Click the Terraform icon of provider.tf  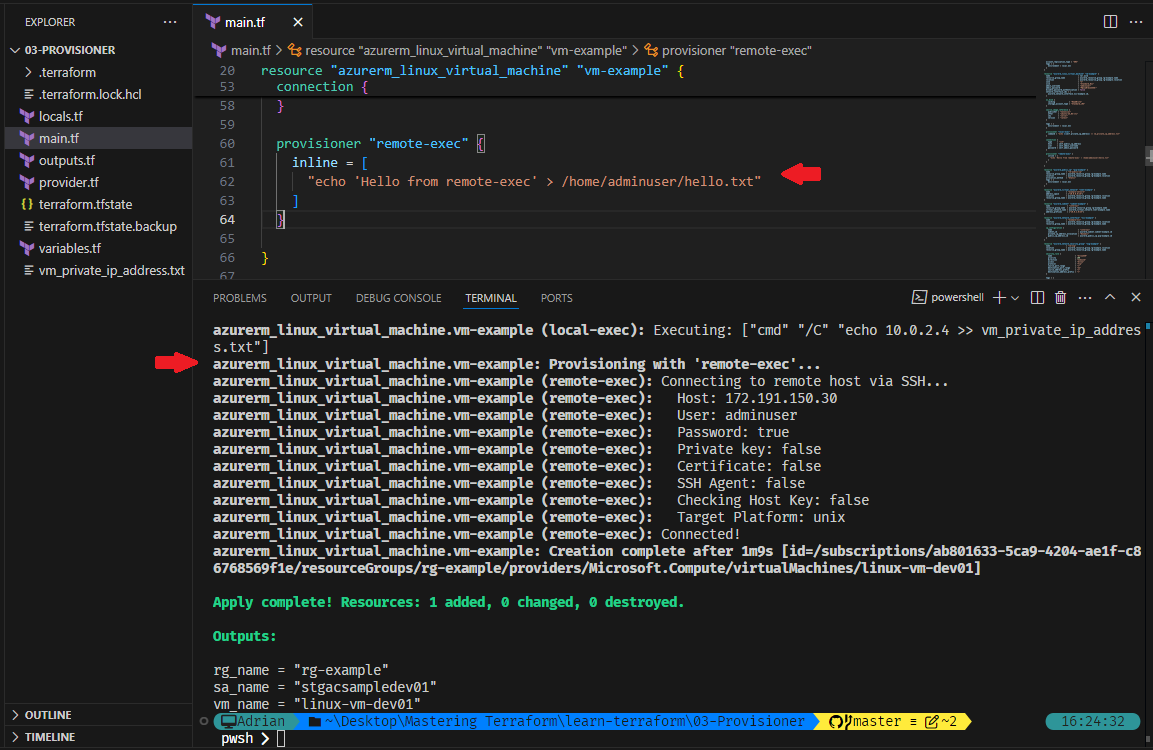(x=27, y=182)
